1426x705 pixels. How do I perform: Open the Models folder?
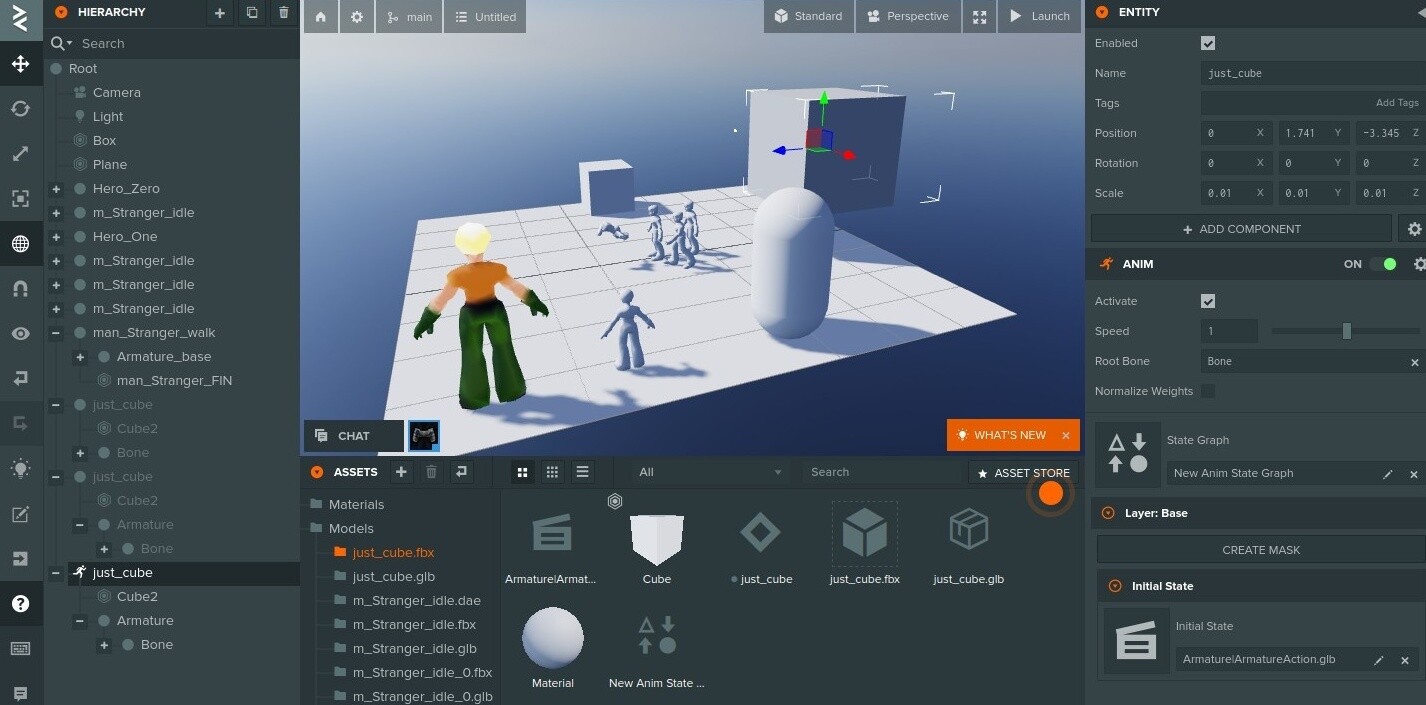point(351,528)
